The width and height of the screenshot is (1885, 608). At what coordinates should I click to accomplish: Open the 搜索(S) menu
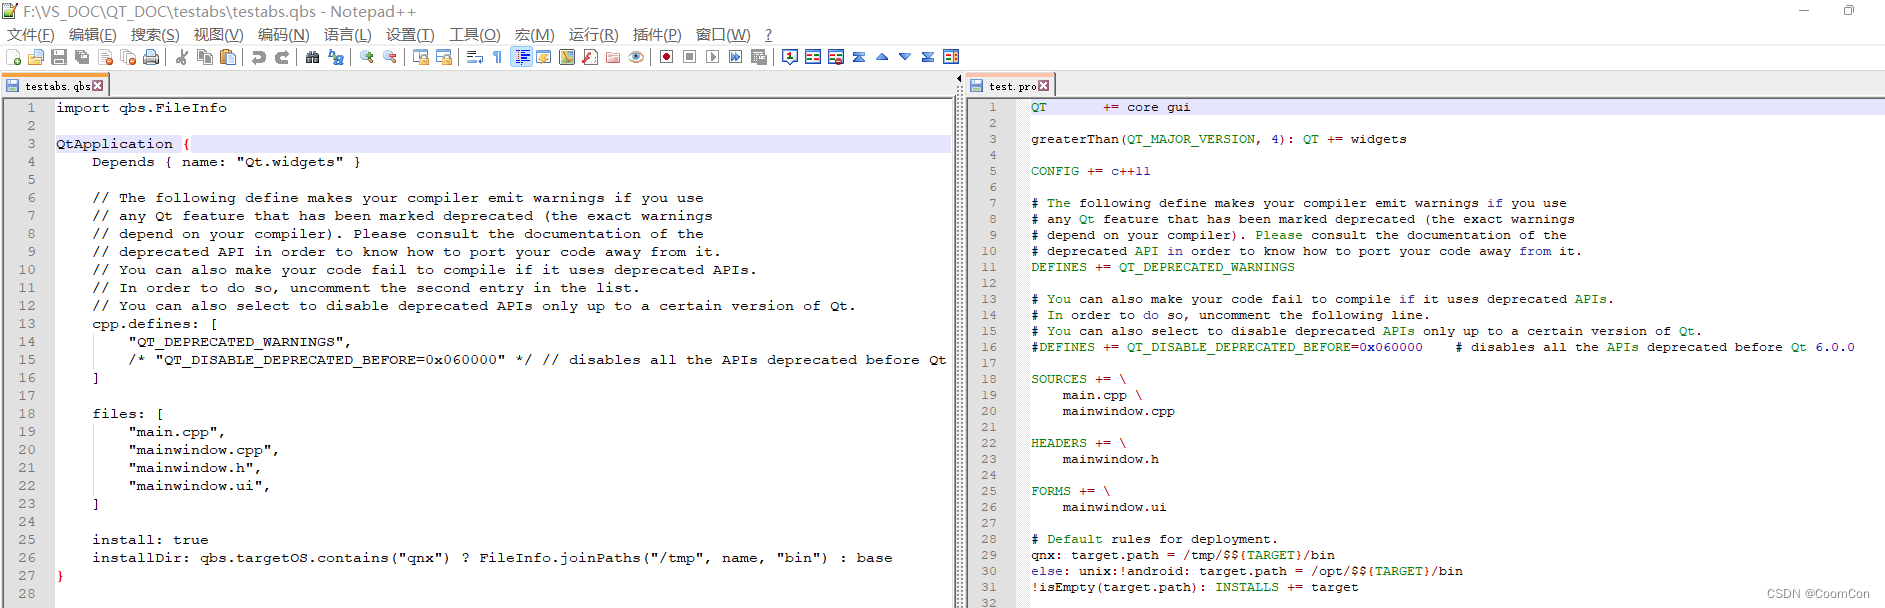point(155,35)
